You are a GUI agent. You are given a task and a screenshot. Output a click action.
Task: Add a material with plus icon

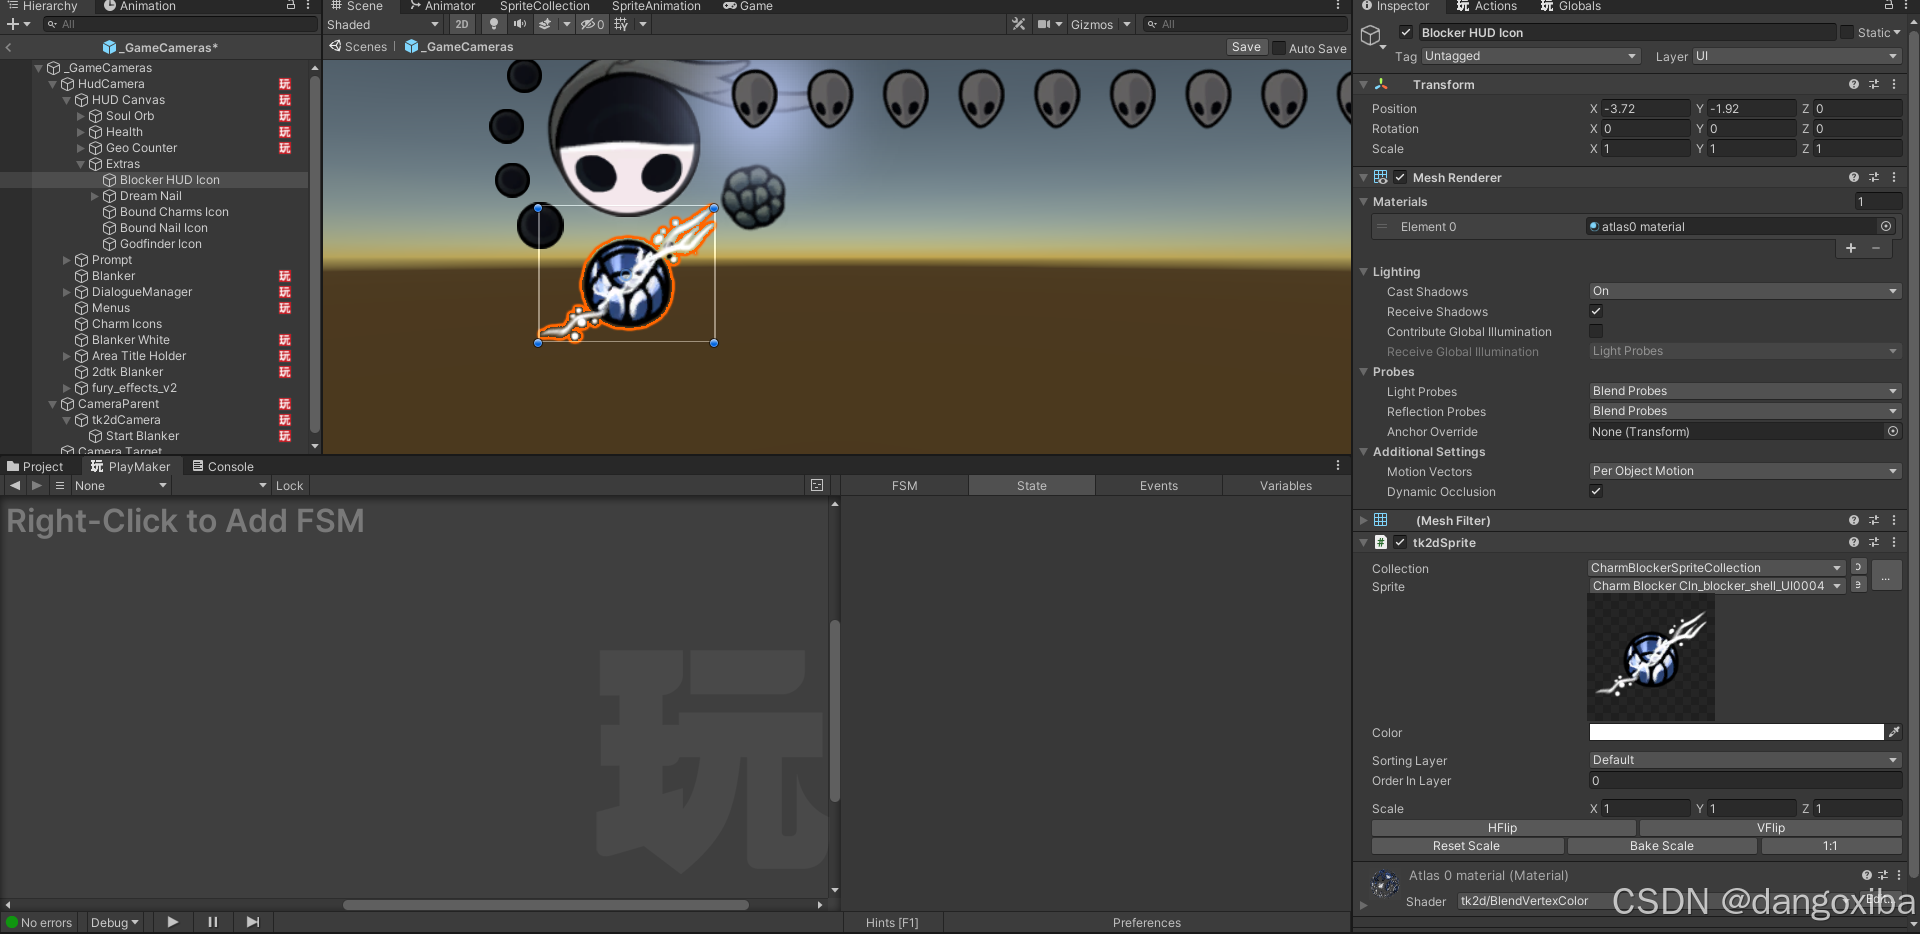(1851, 248)
